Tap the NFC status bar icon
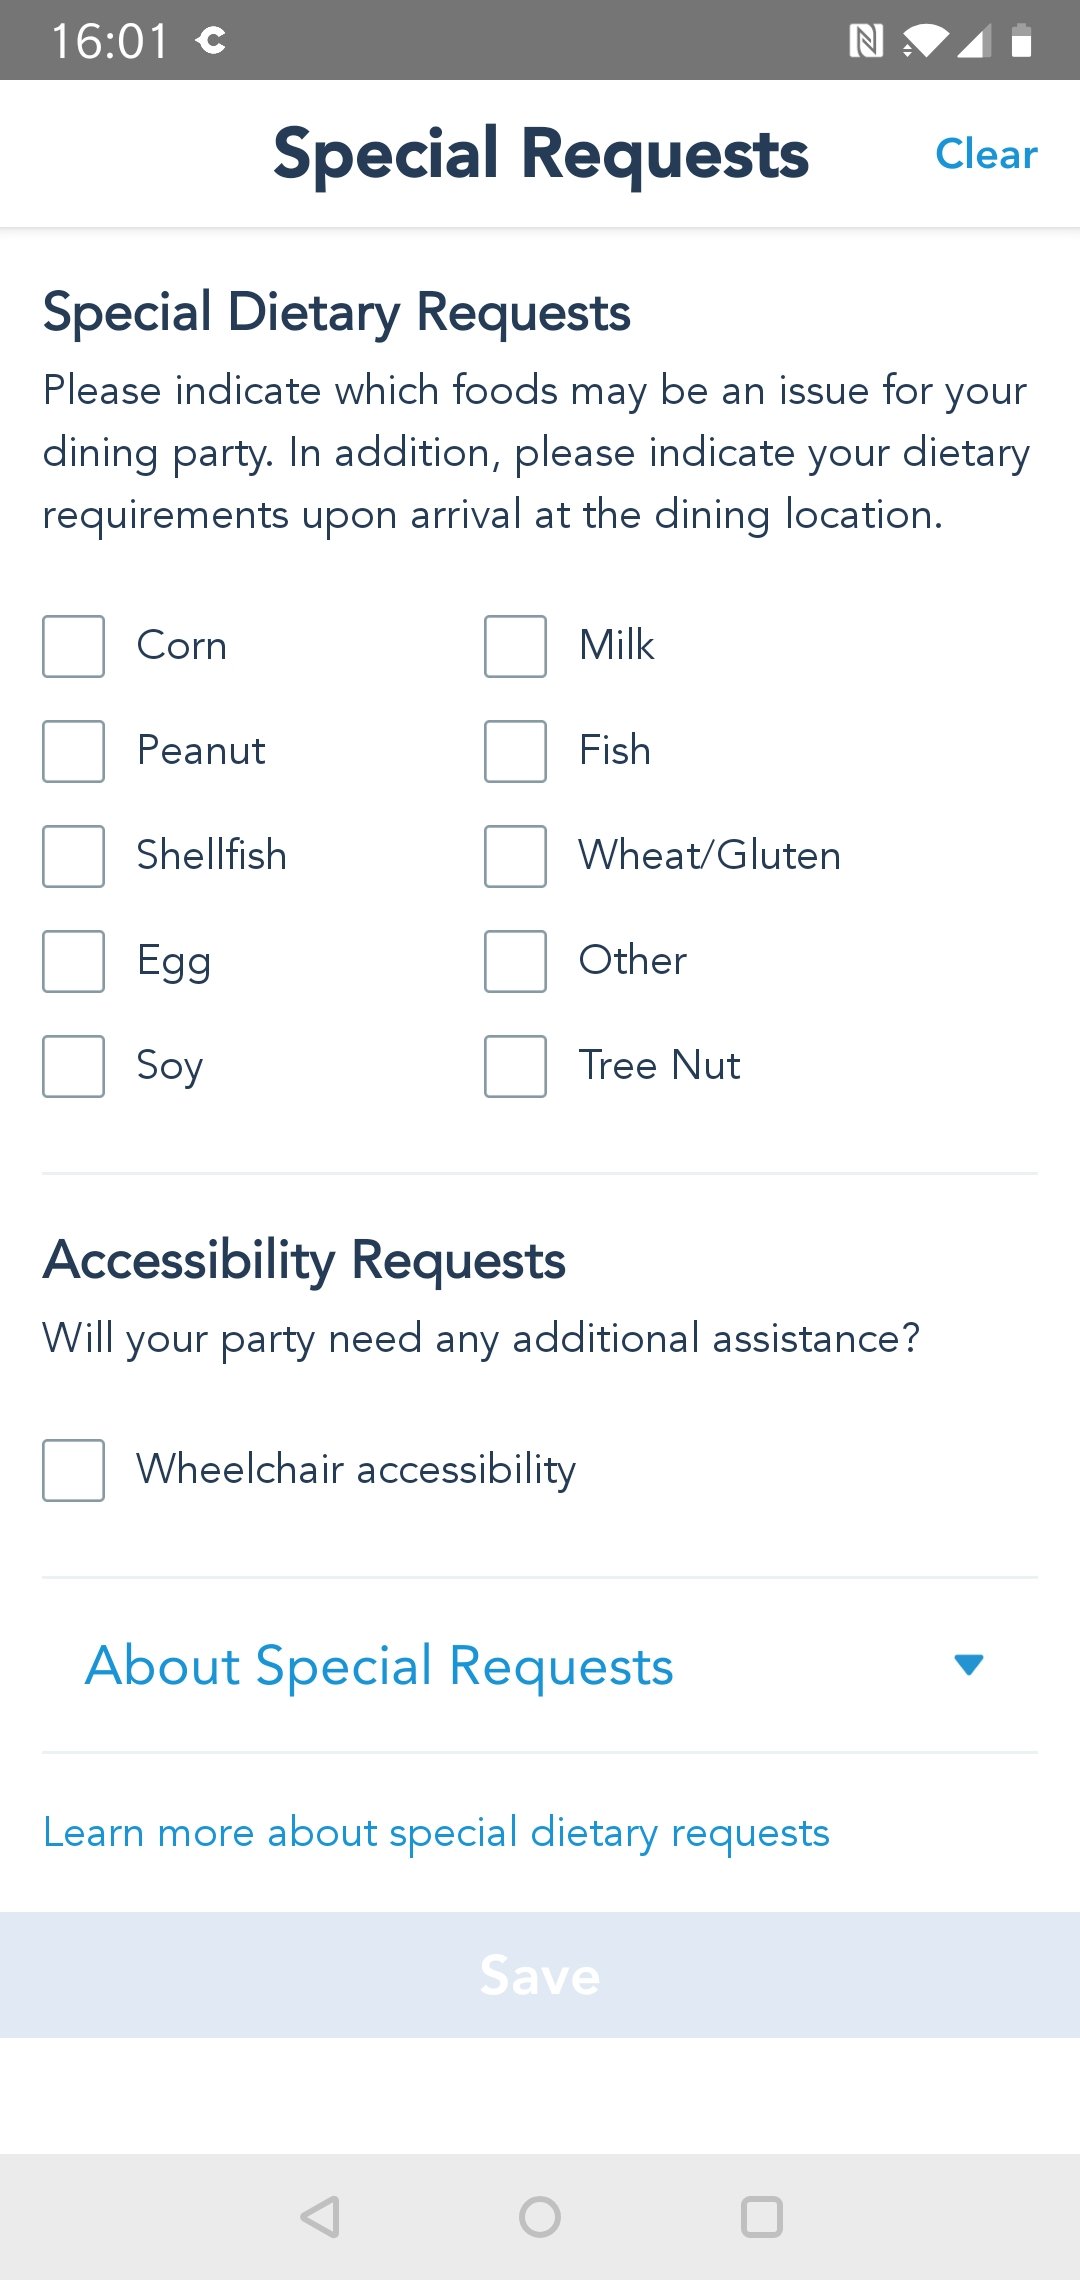This screenshot has width=1080, height=2280. [866, 41]
